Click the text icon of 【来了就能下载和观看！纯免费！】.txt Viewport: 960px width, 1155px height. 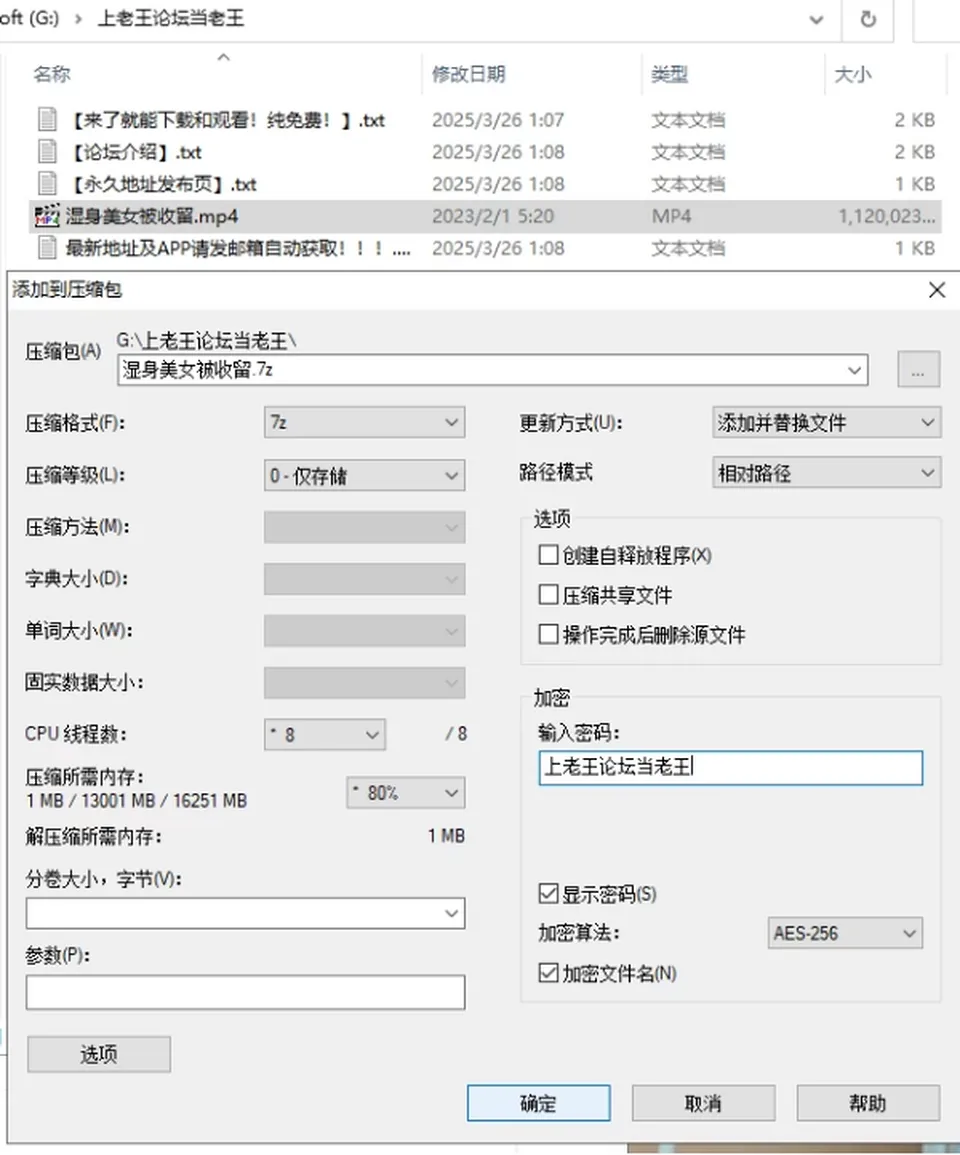click(x=47, y=119)
